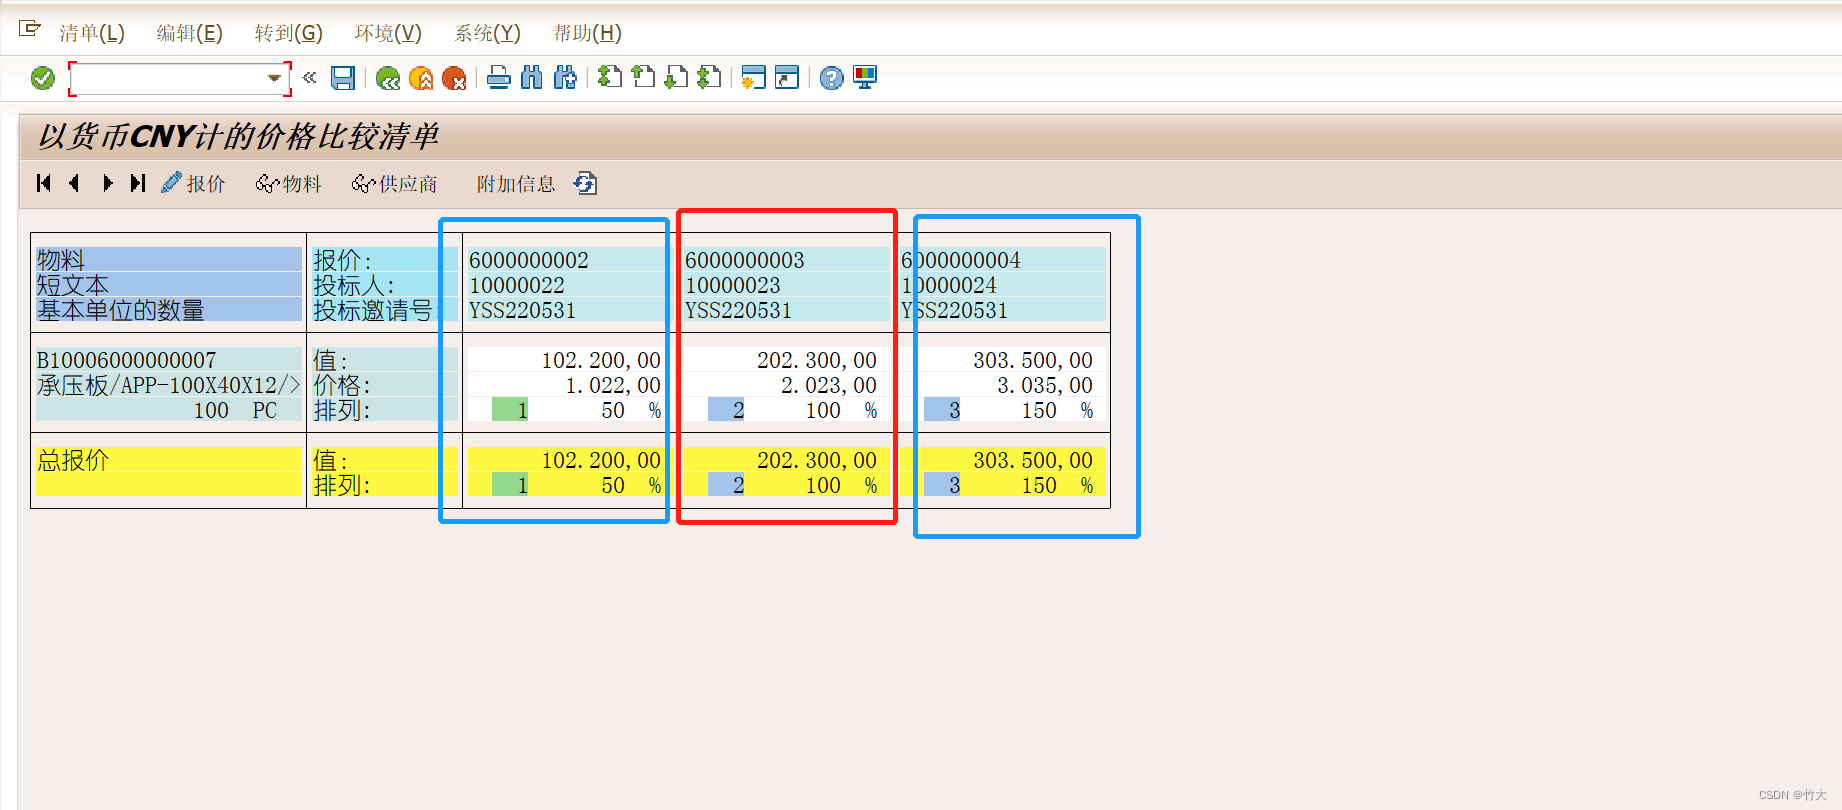
Task: Open the 编辑(E) menu
Action: tap(190, 33)
